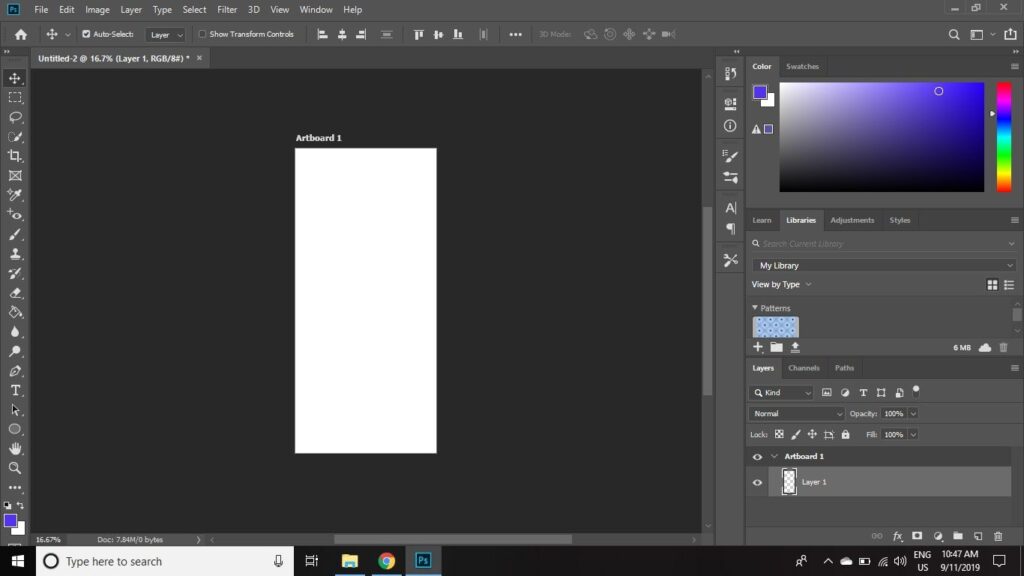Viewport: 1024px width, 576px height.
Task: Click the Home button in options bar
Action: pyautogui.click(x=21, y=35)
